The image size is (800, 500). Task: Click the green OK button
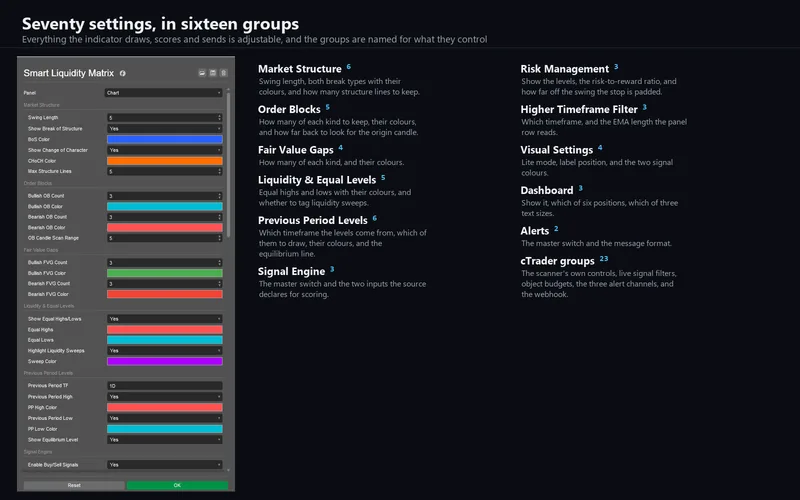177,485
